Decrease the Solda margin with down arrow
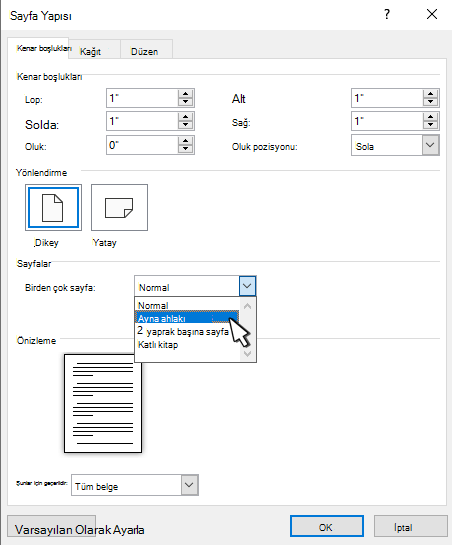 click(x=185, y=125)
